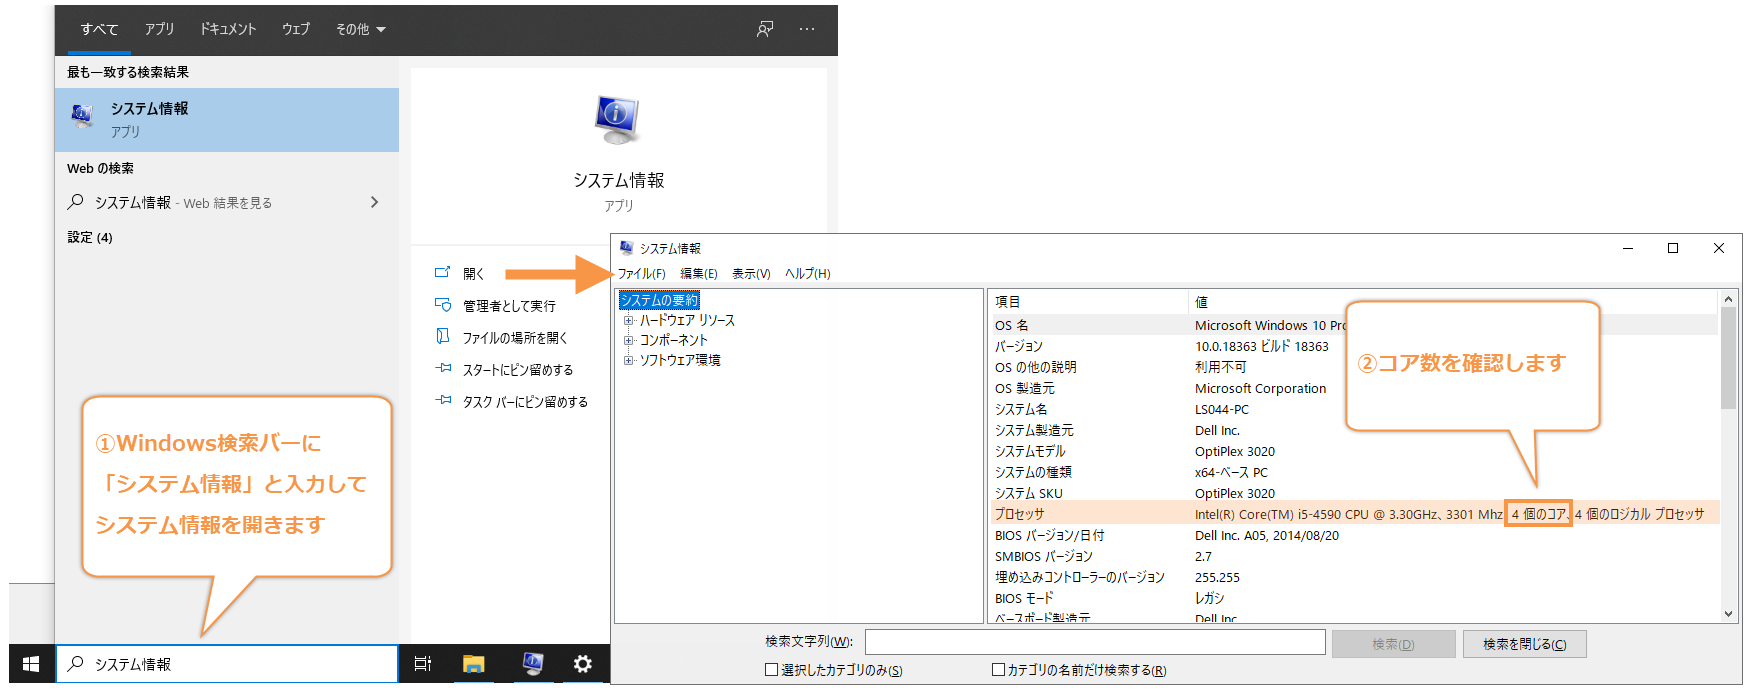The height and width of the screenshot is (692, 1744).
Task: Open Task View from the taskbar
Action: 423,664
